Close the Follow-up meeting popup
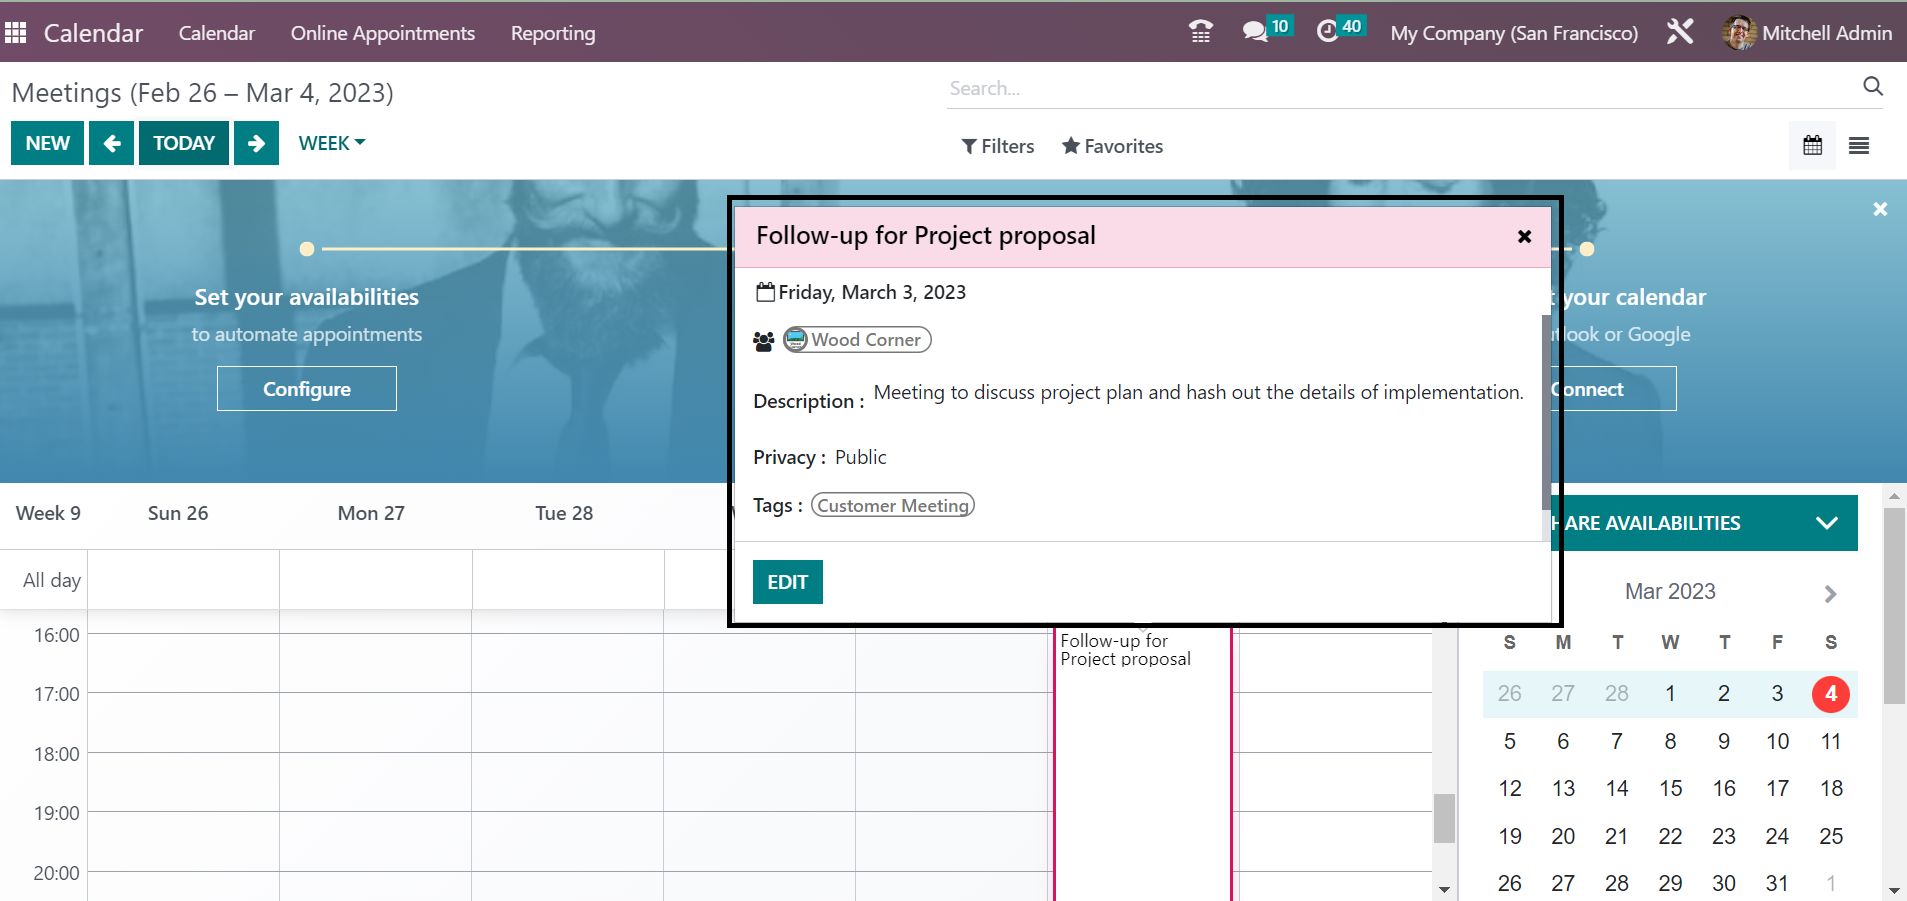 1524,237
